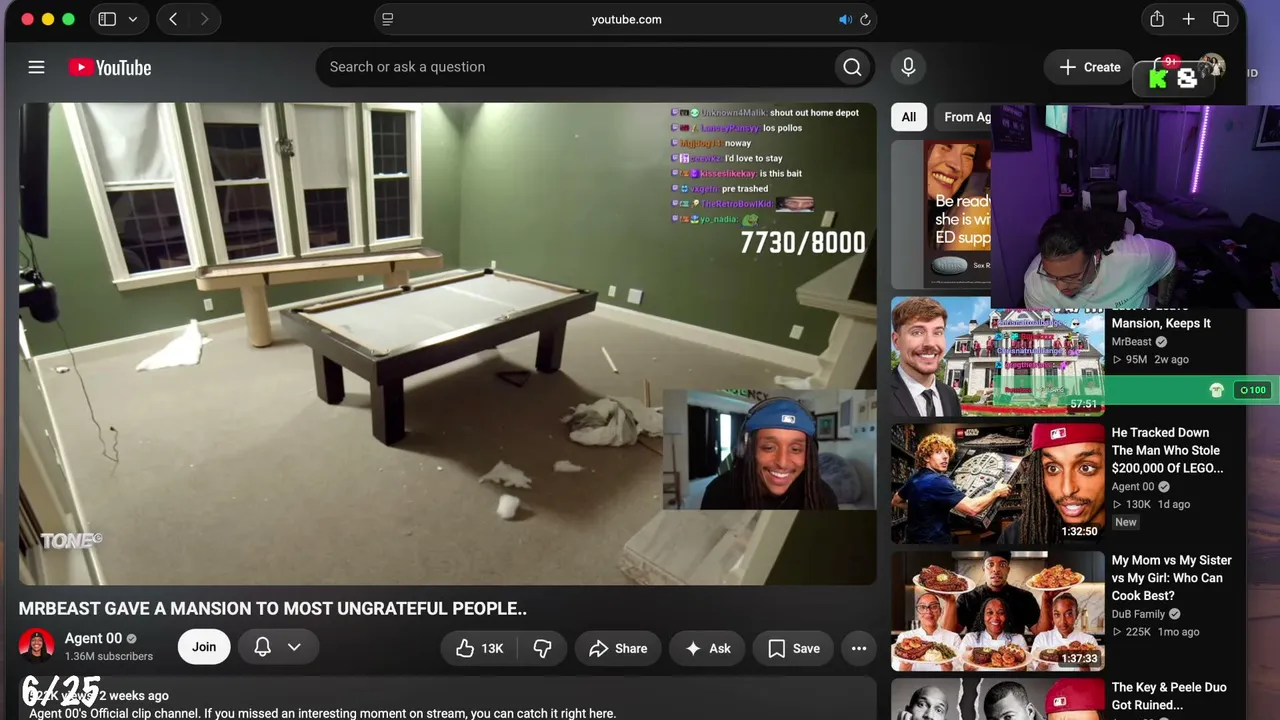Click the video title 'MRBEAST GAVE A MANSION'
Image resolution: width=1280 pixels, height=720 pixels.
(273, 608)
